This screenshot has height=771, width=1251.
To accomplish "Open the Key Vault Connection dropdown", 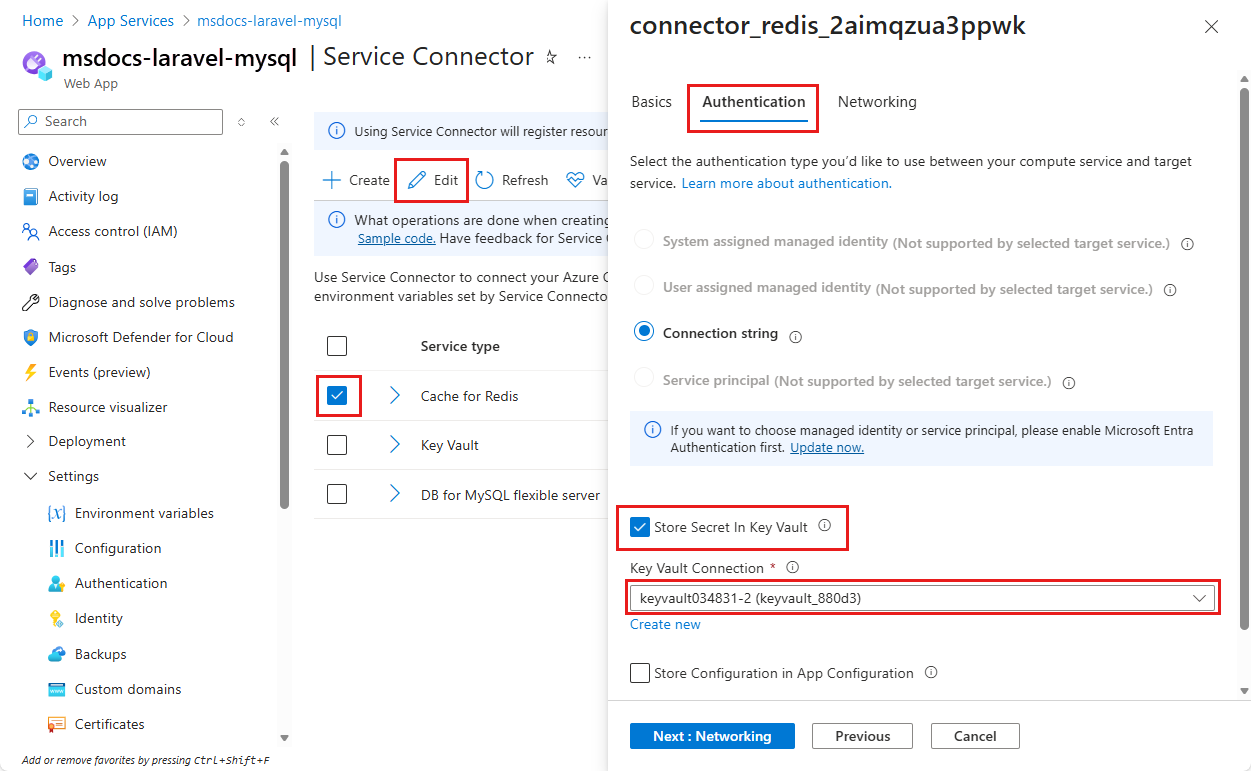I will (x=922, y=598).
